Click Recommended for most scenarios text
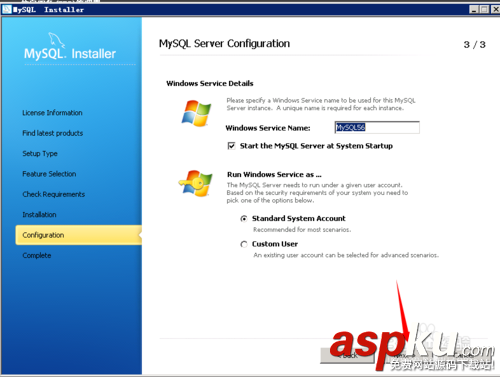 coord(302,230)
